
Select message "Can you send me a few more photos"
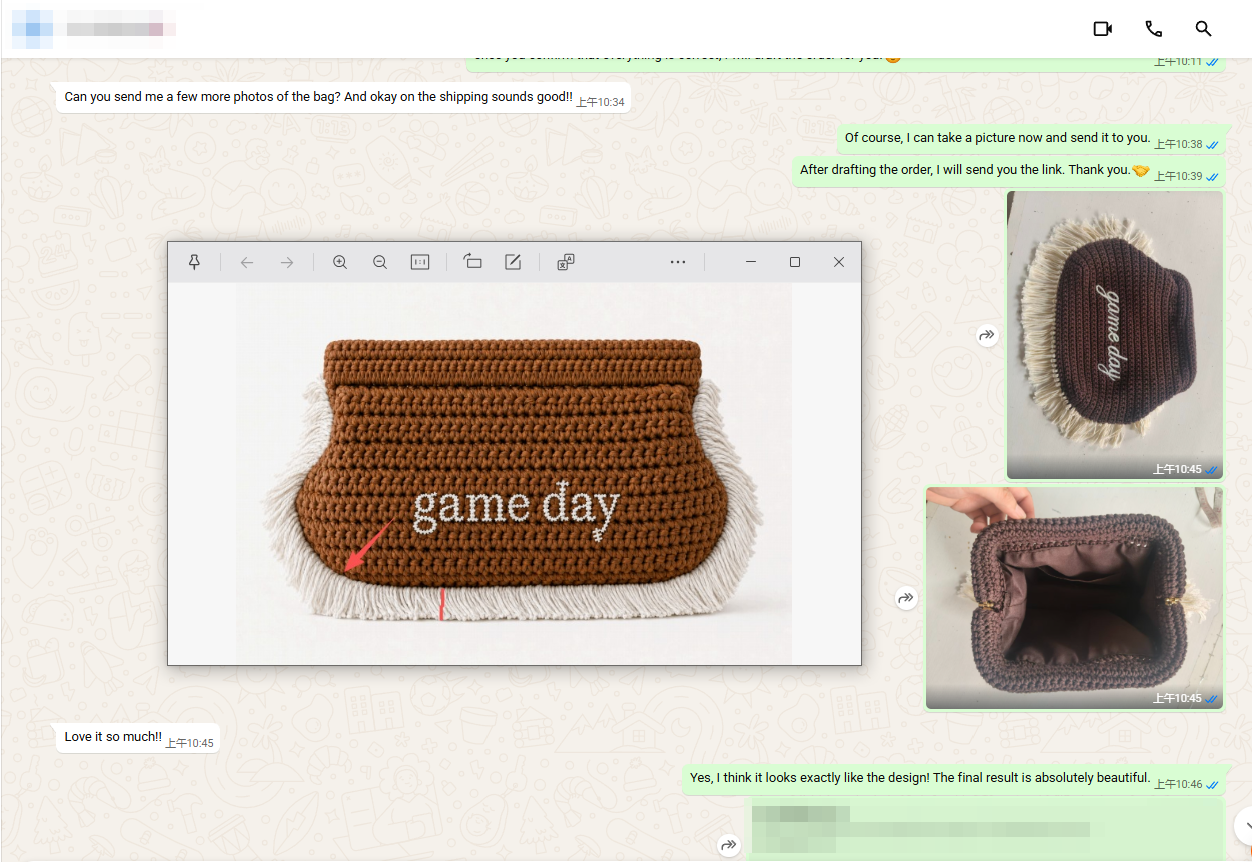pos(343,98)
